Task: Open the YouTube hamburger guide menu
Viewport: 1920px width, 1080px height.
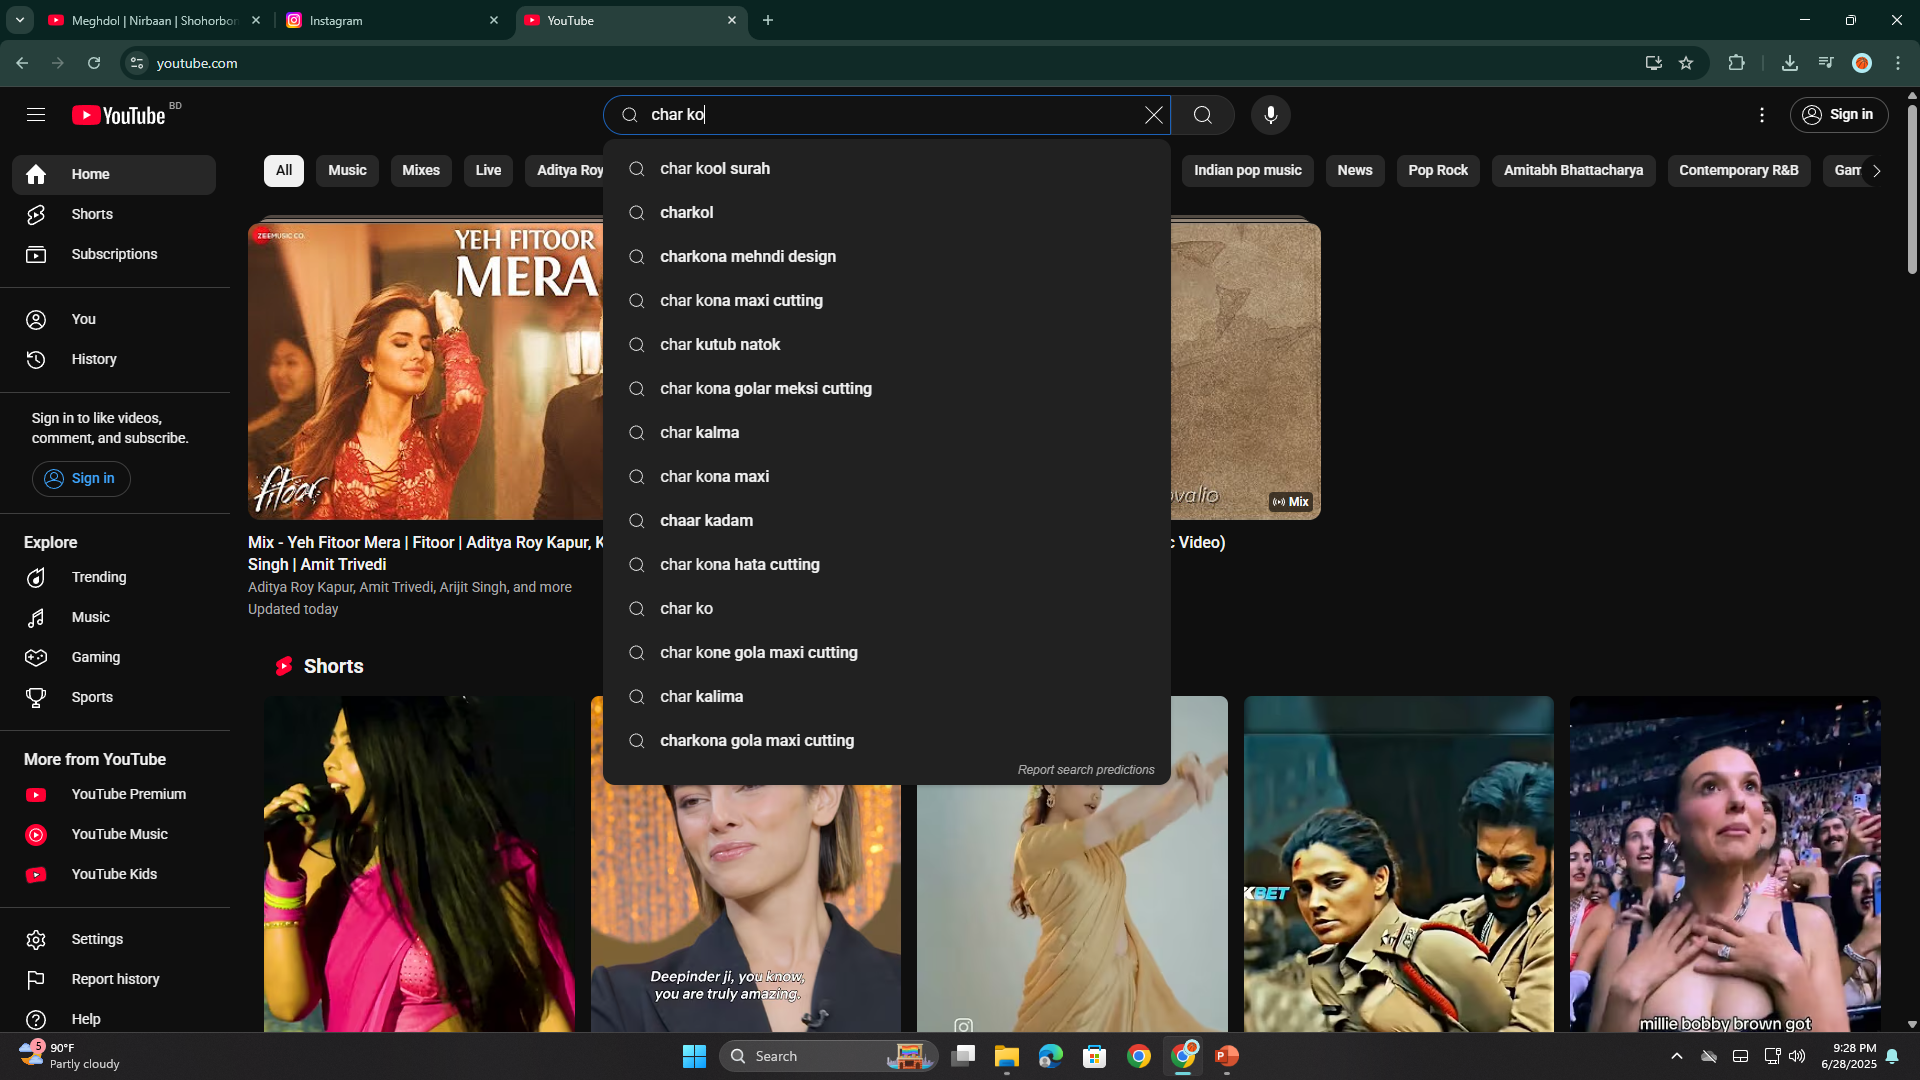Action: 36,115
